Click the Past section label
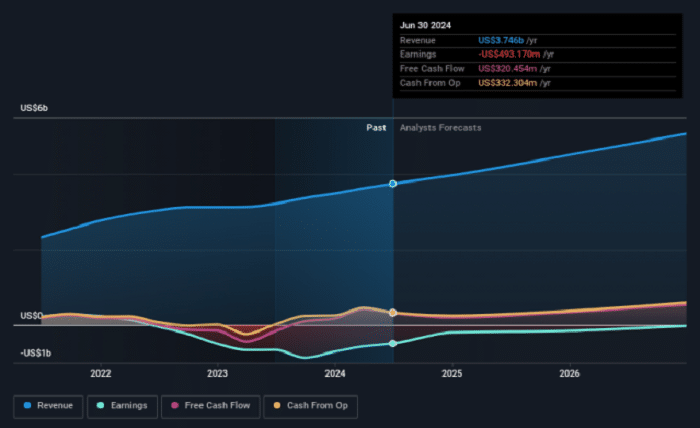The width and height of the screenshot is (700, 428). pos(376,128)
